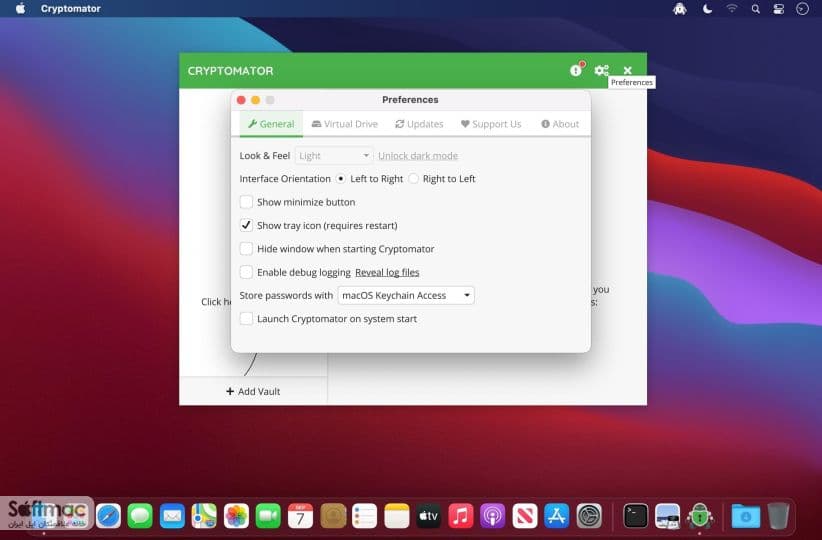
Task: Switch to the General preferences tab
Action: pos(271,124)
